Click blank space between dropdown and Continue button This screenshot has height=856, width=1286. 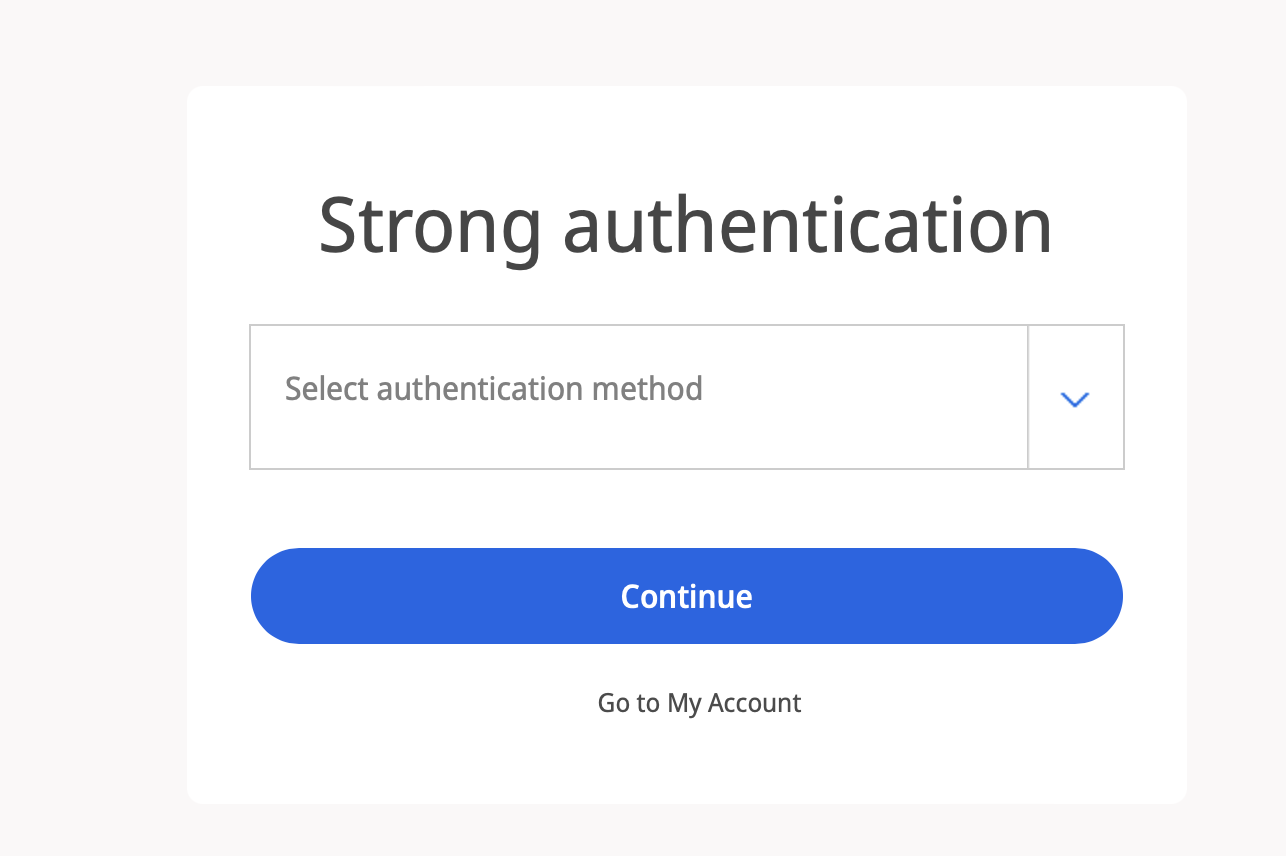686,508
